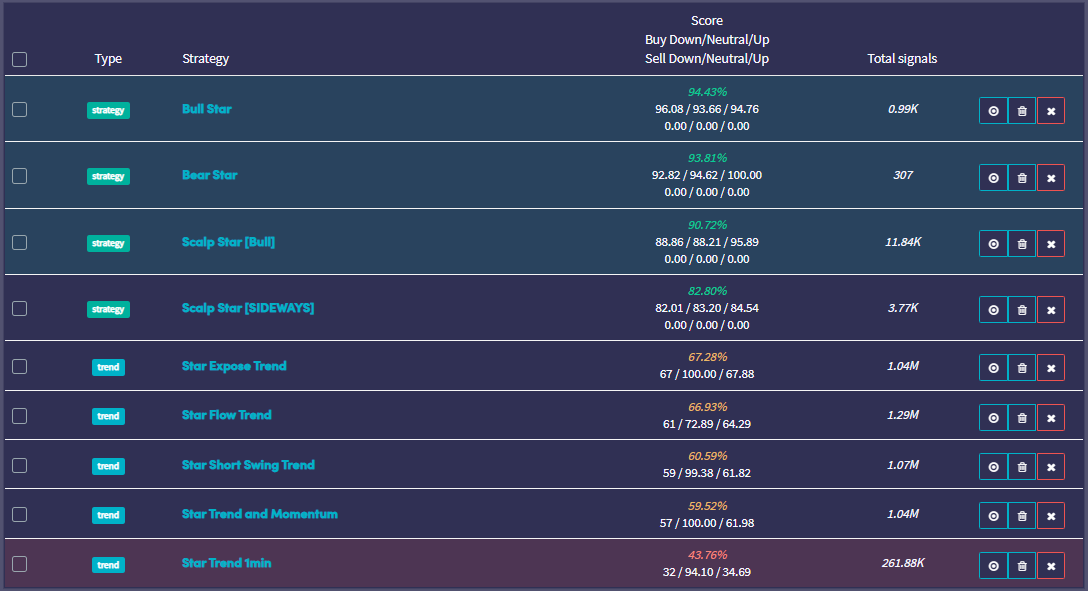Check the Star Trend 1min row checkbox
The height and width of the screenshot is (591, 1088).
[x=19, y=564]
